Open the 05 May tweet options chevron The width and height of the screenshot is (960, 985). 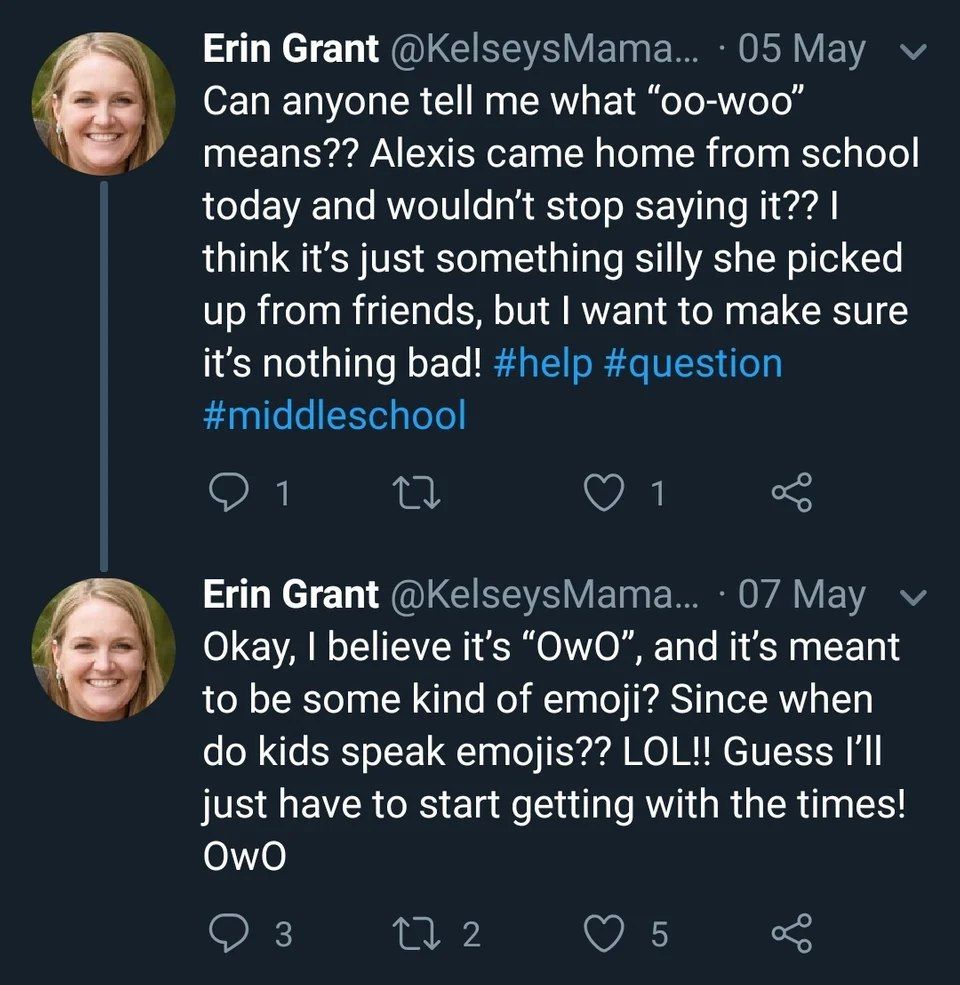[914, 52]
